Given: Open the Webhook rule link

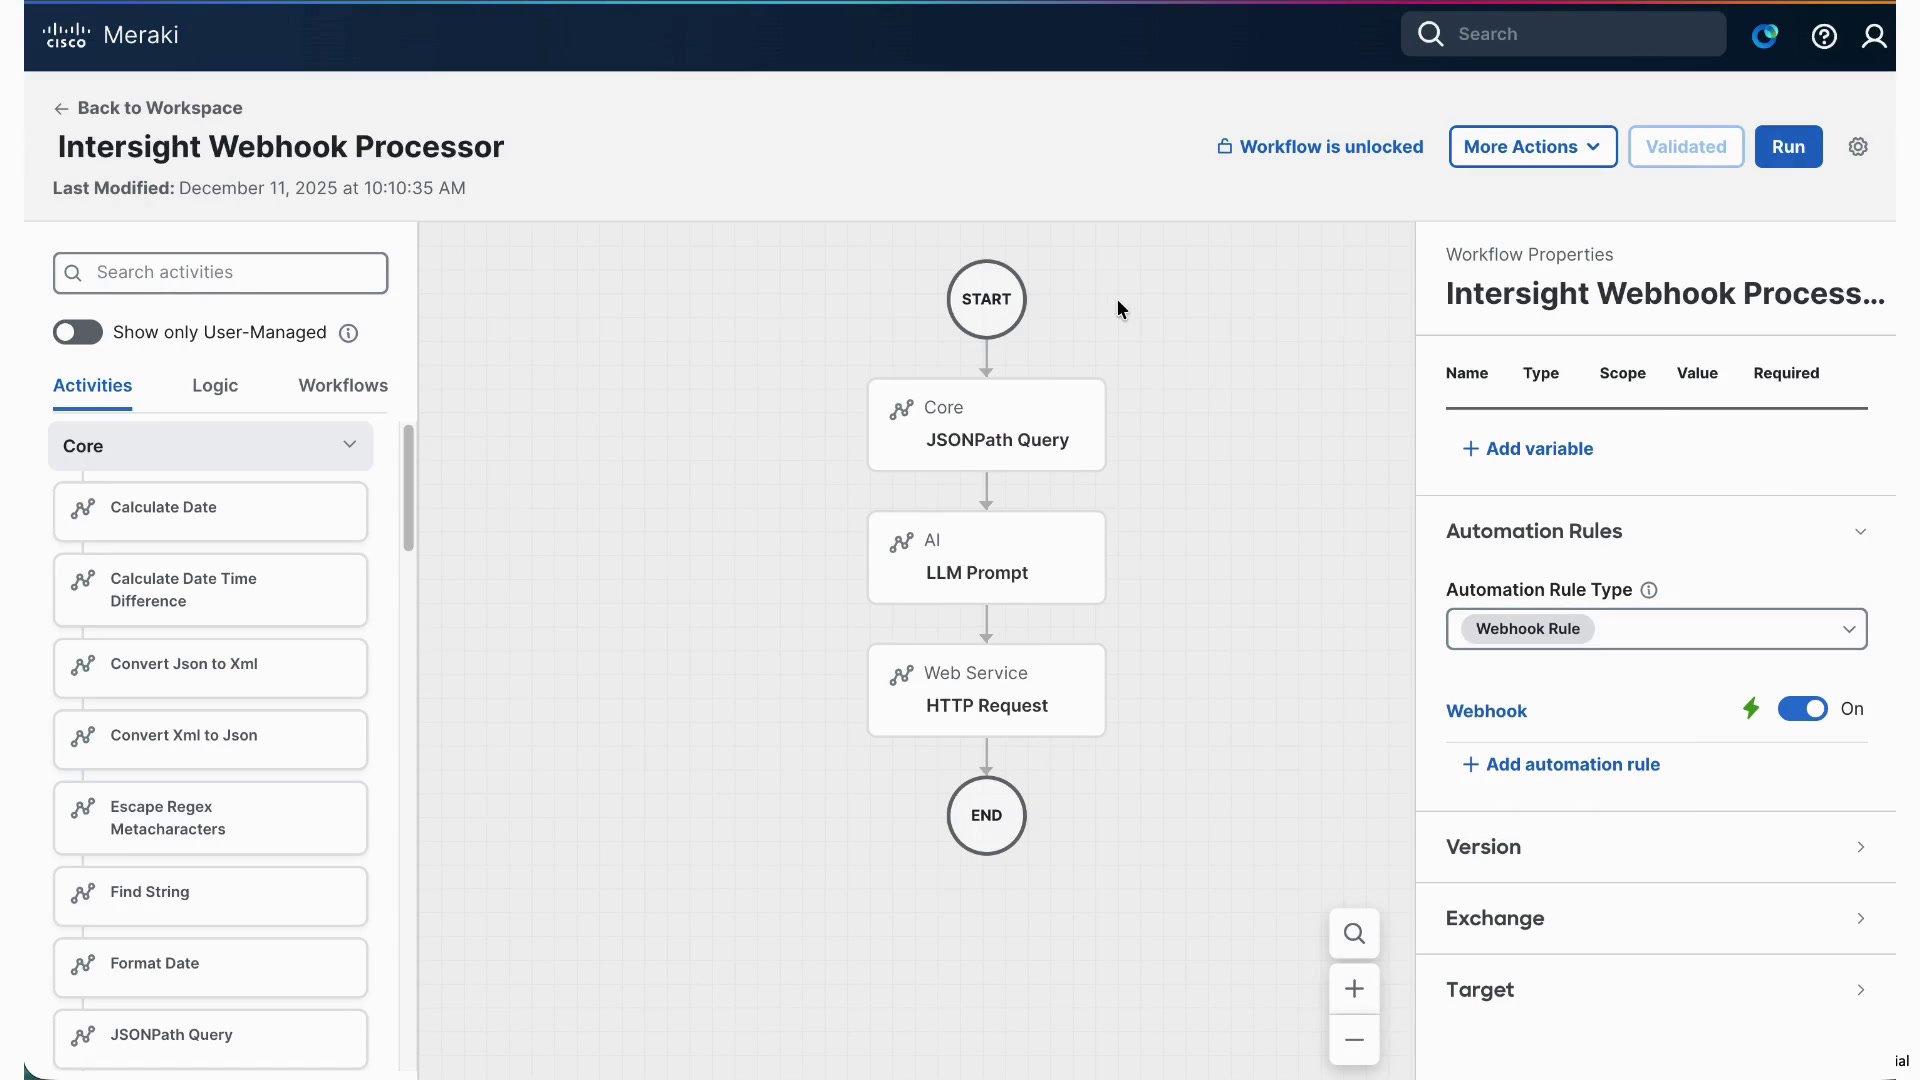Looking at the screenshot, I should 1486,711.
